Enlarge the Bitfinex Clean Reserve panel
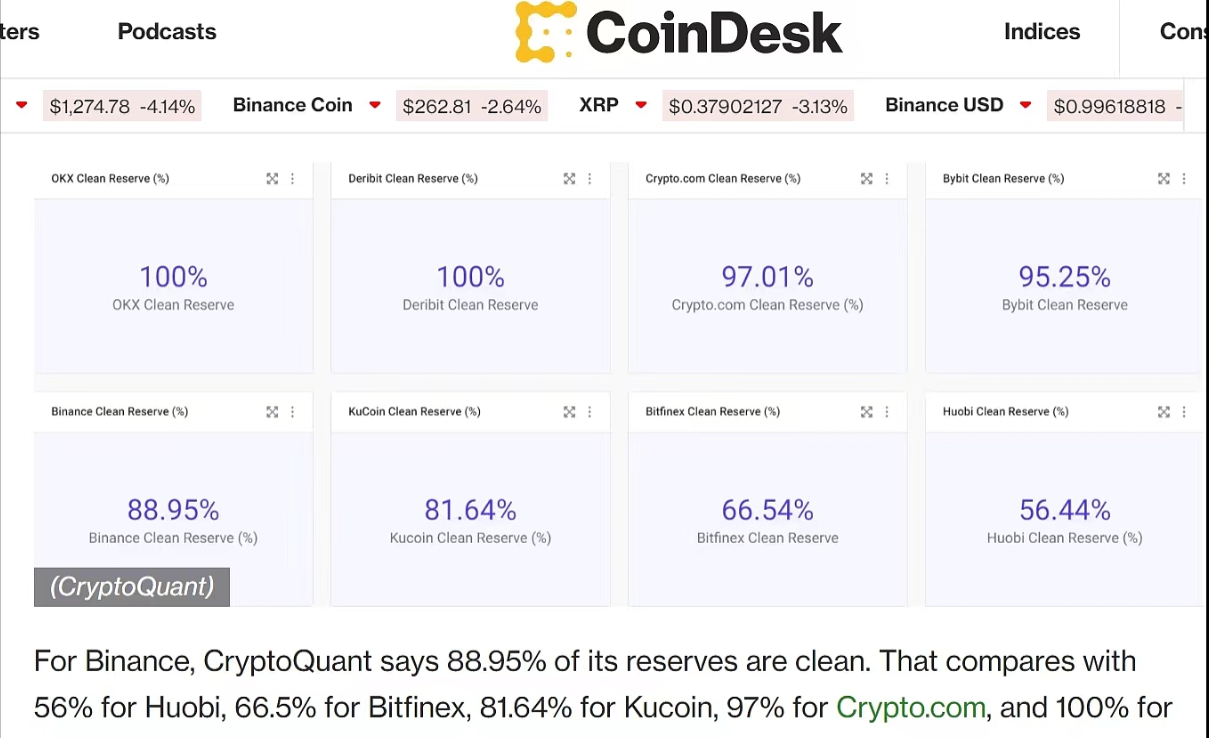 point(867,412)
